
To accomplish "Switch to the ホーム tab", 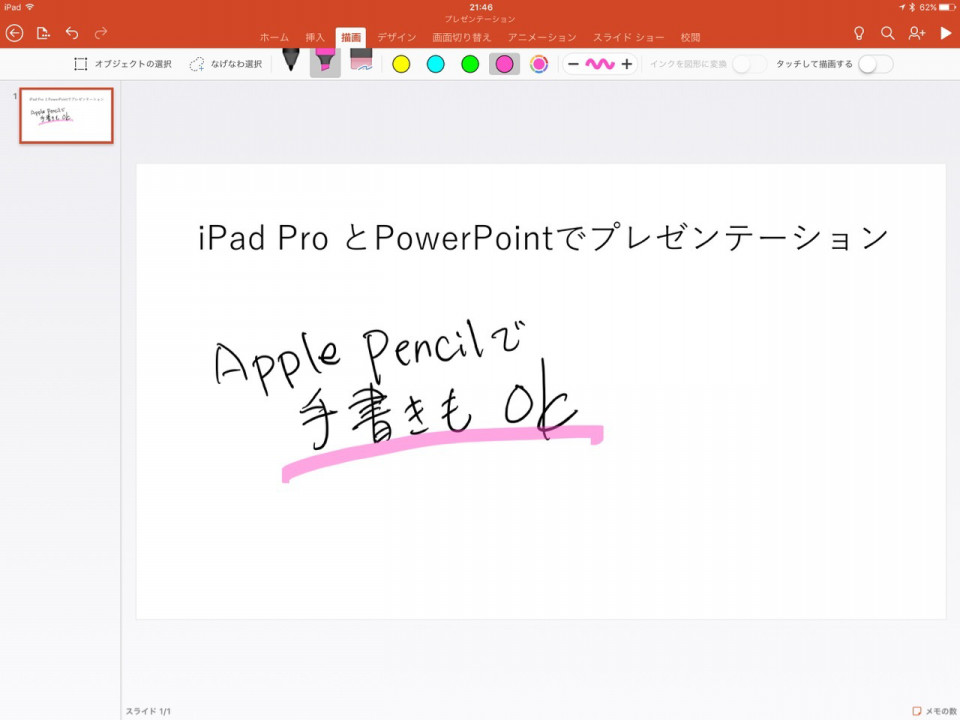I will [274, 37].
